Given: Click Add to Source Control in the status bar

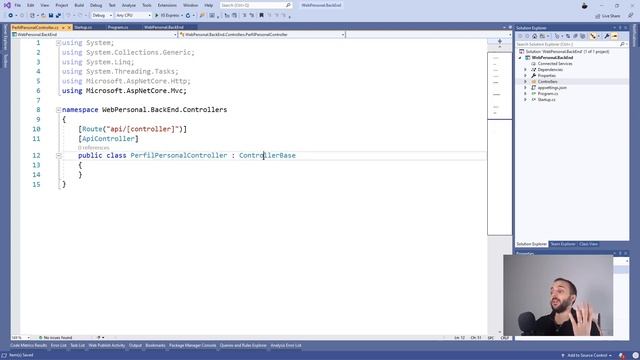Looking at the screenshot, I should point(587,356).
